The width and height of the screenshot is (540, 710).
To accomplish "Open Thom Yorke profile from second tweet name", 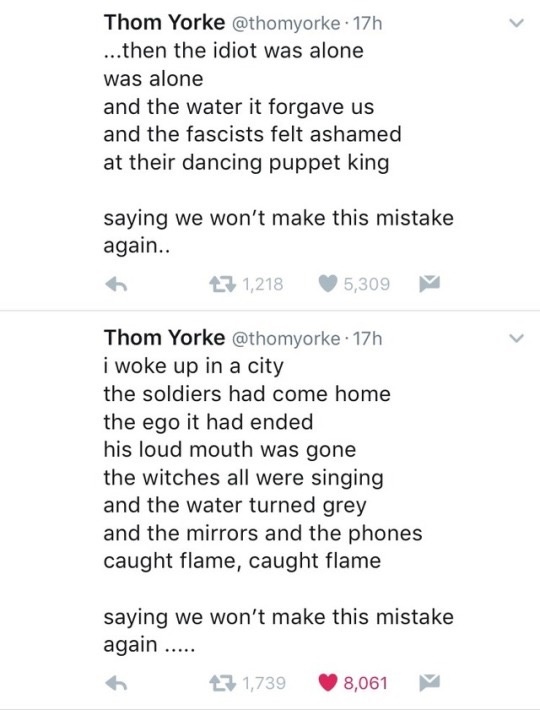I will tap(164, 337).
